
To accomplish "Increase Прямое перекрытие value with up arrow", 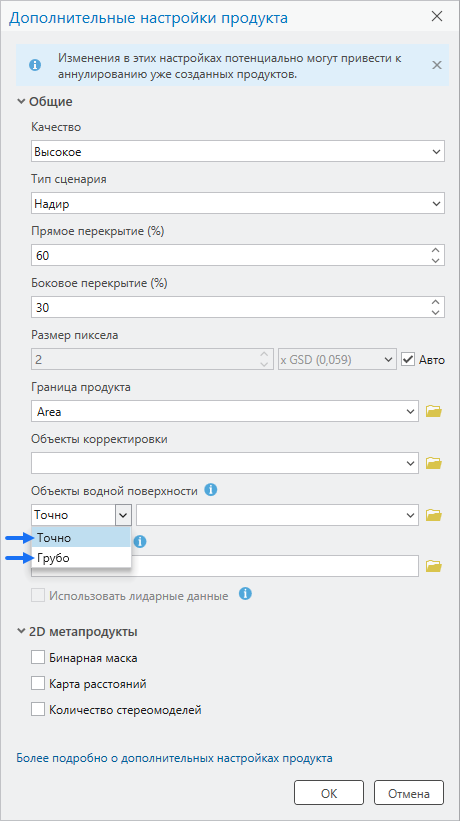I will (x=434, y=250).
